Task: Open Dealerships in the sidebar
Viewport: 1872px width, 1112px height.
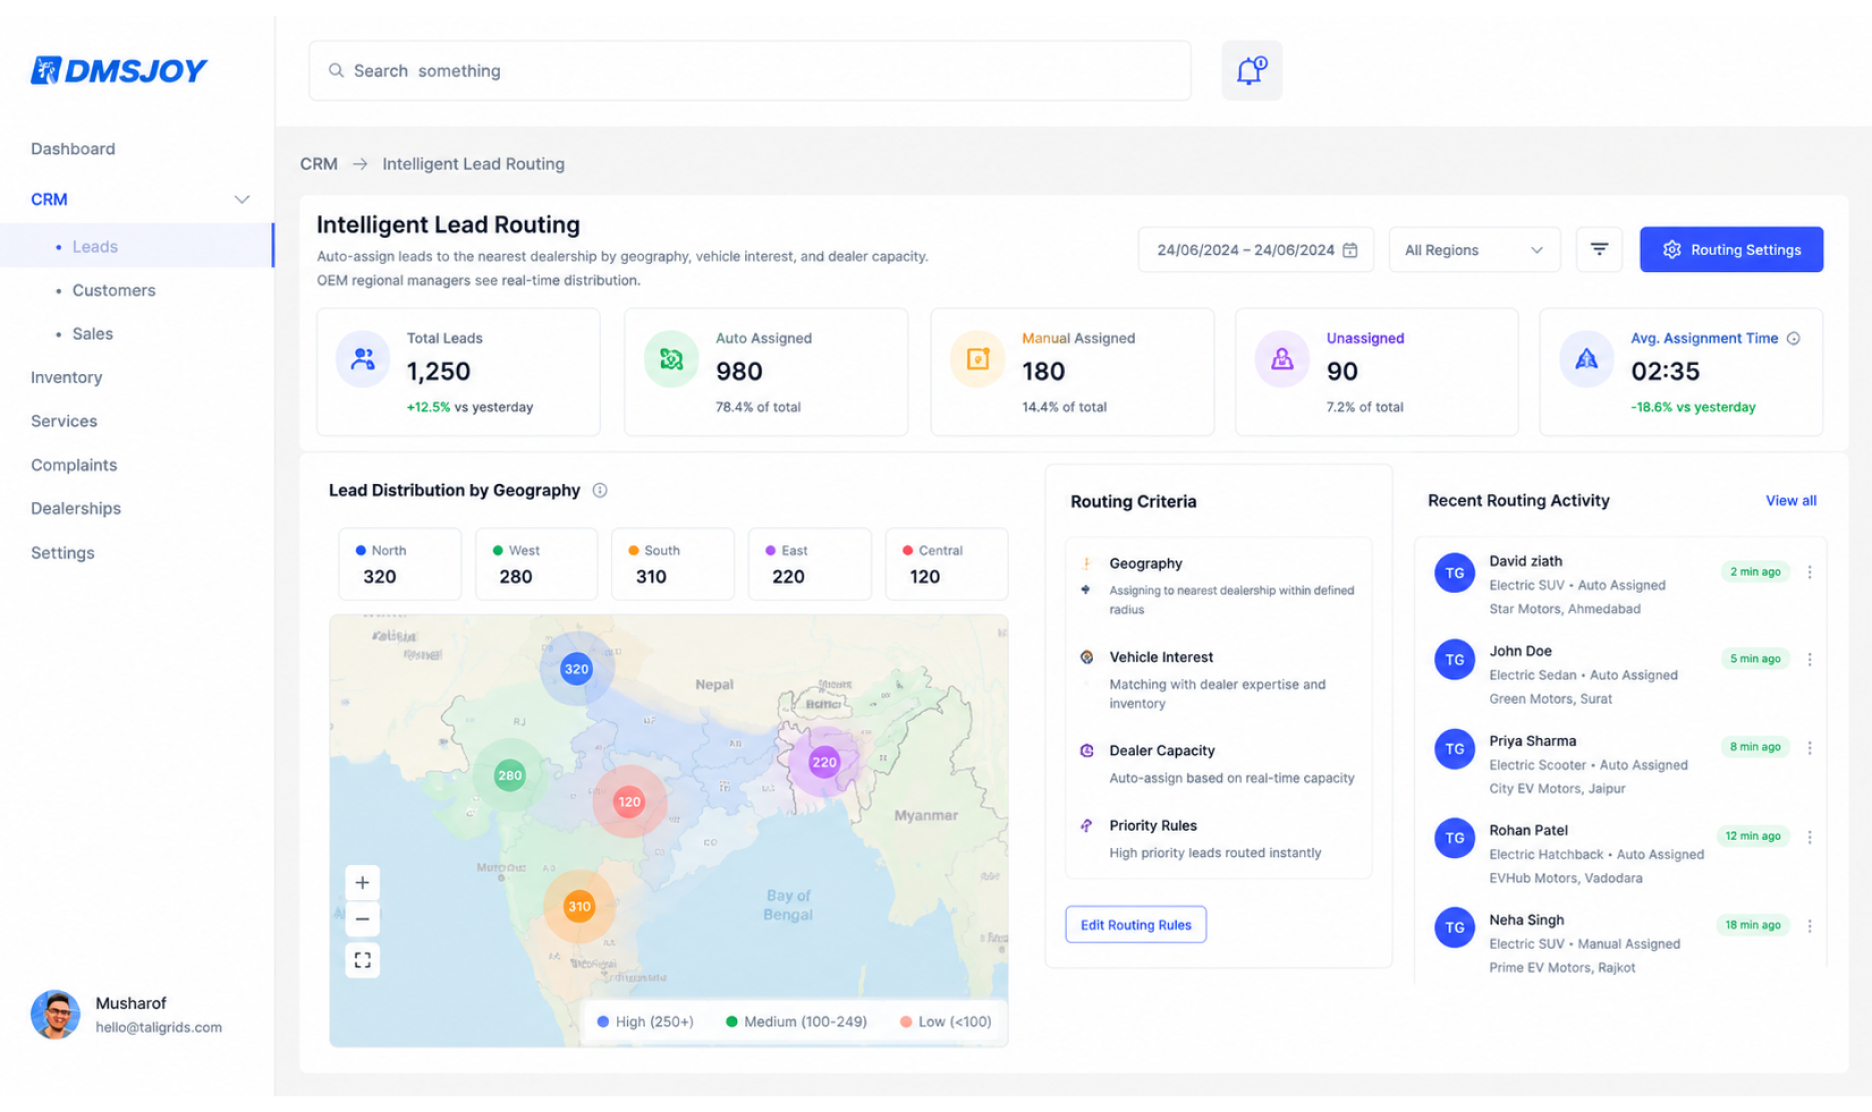Action: [76, 508]
